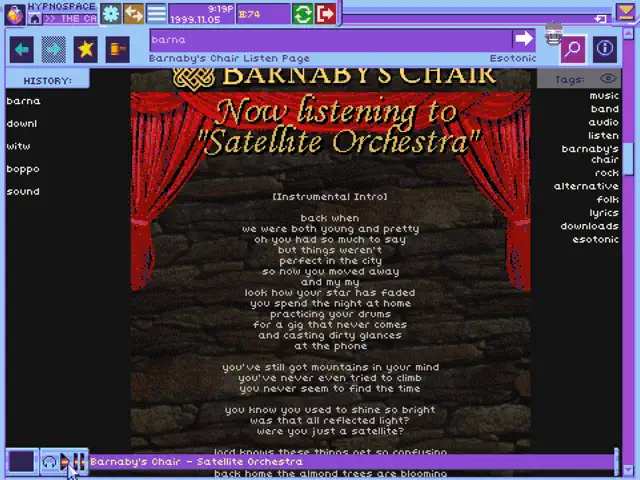
Task: Open the HypnOS orb main menu icon
Action: [15, 15]
